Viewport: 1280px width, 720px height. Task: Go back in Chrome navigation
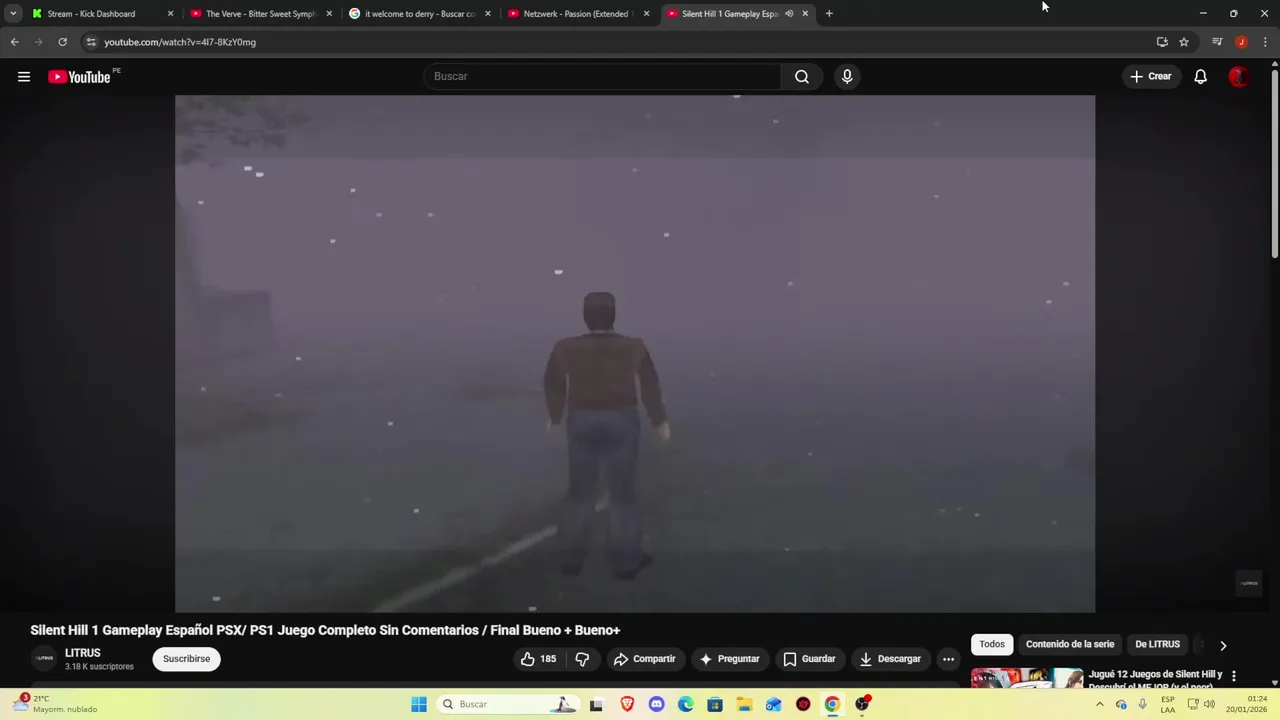point(14,42)
